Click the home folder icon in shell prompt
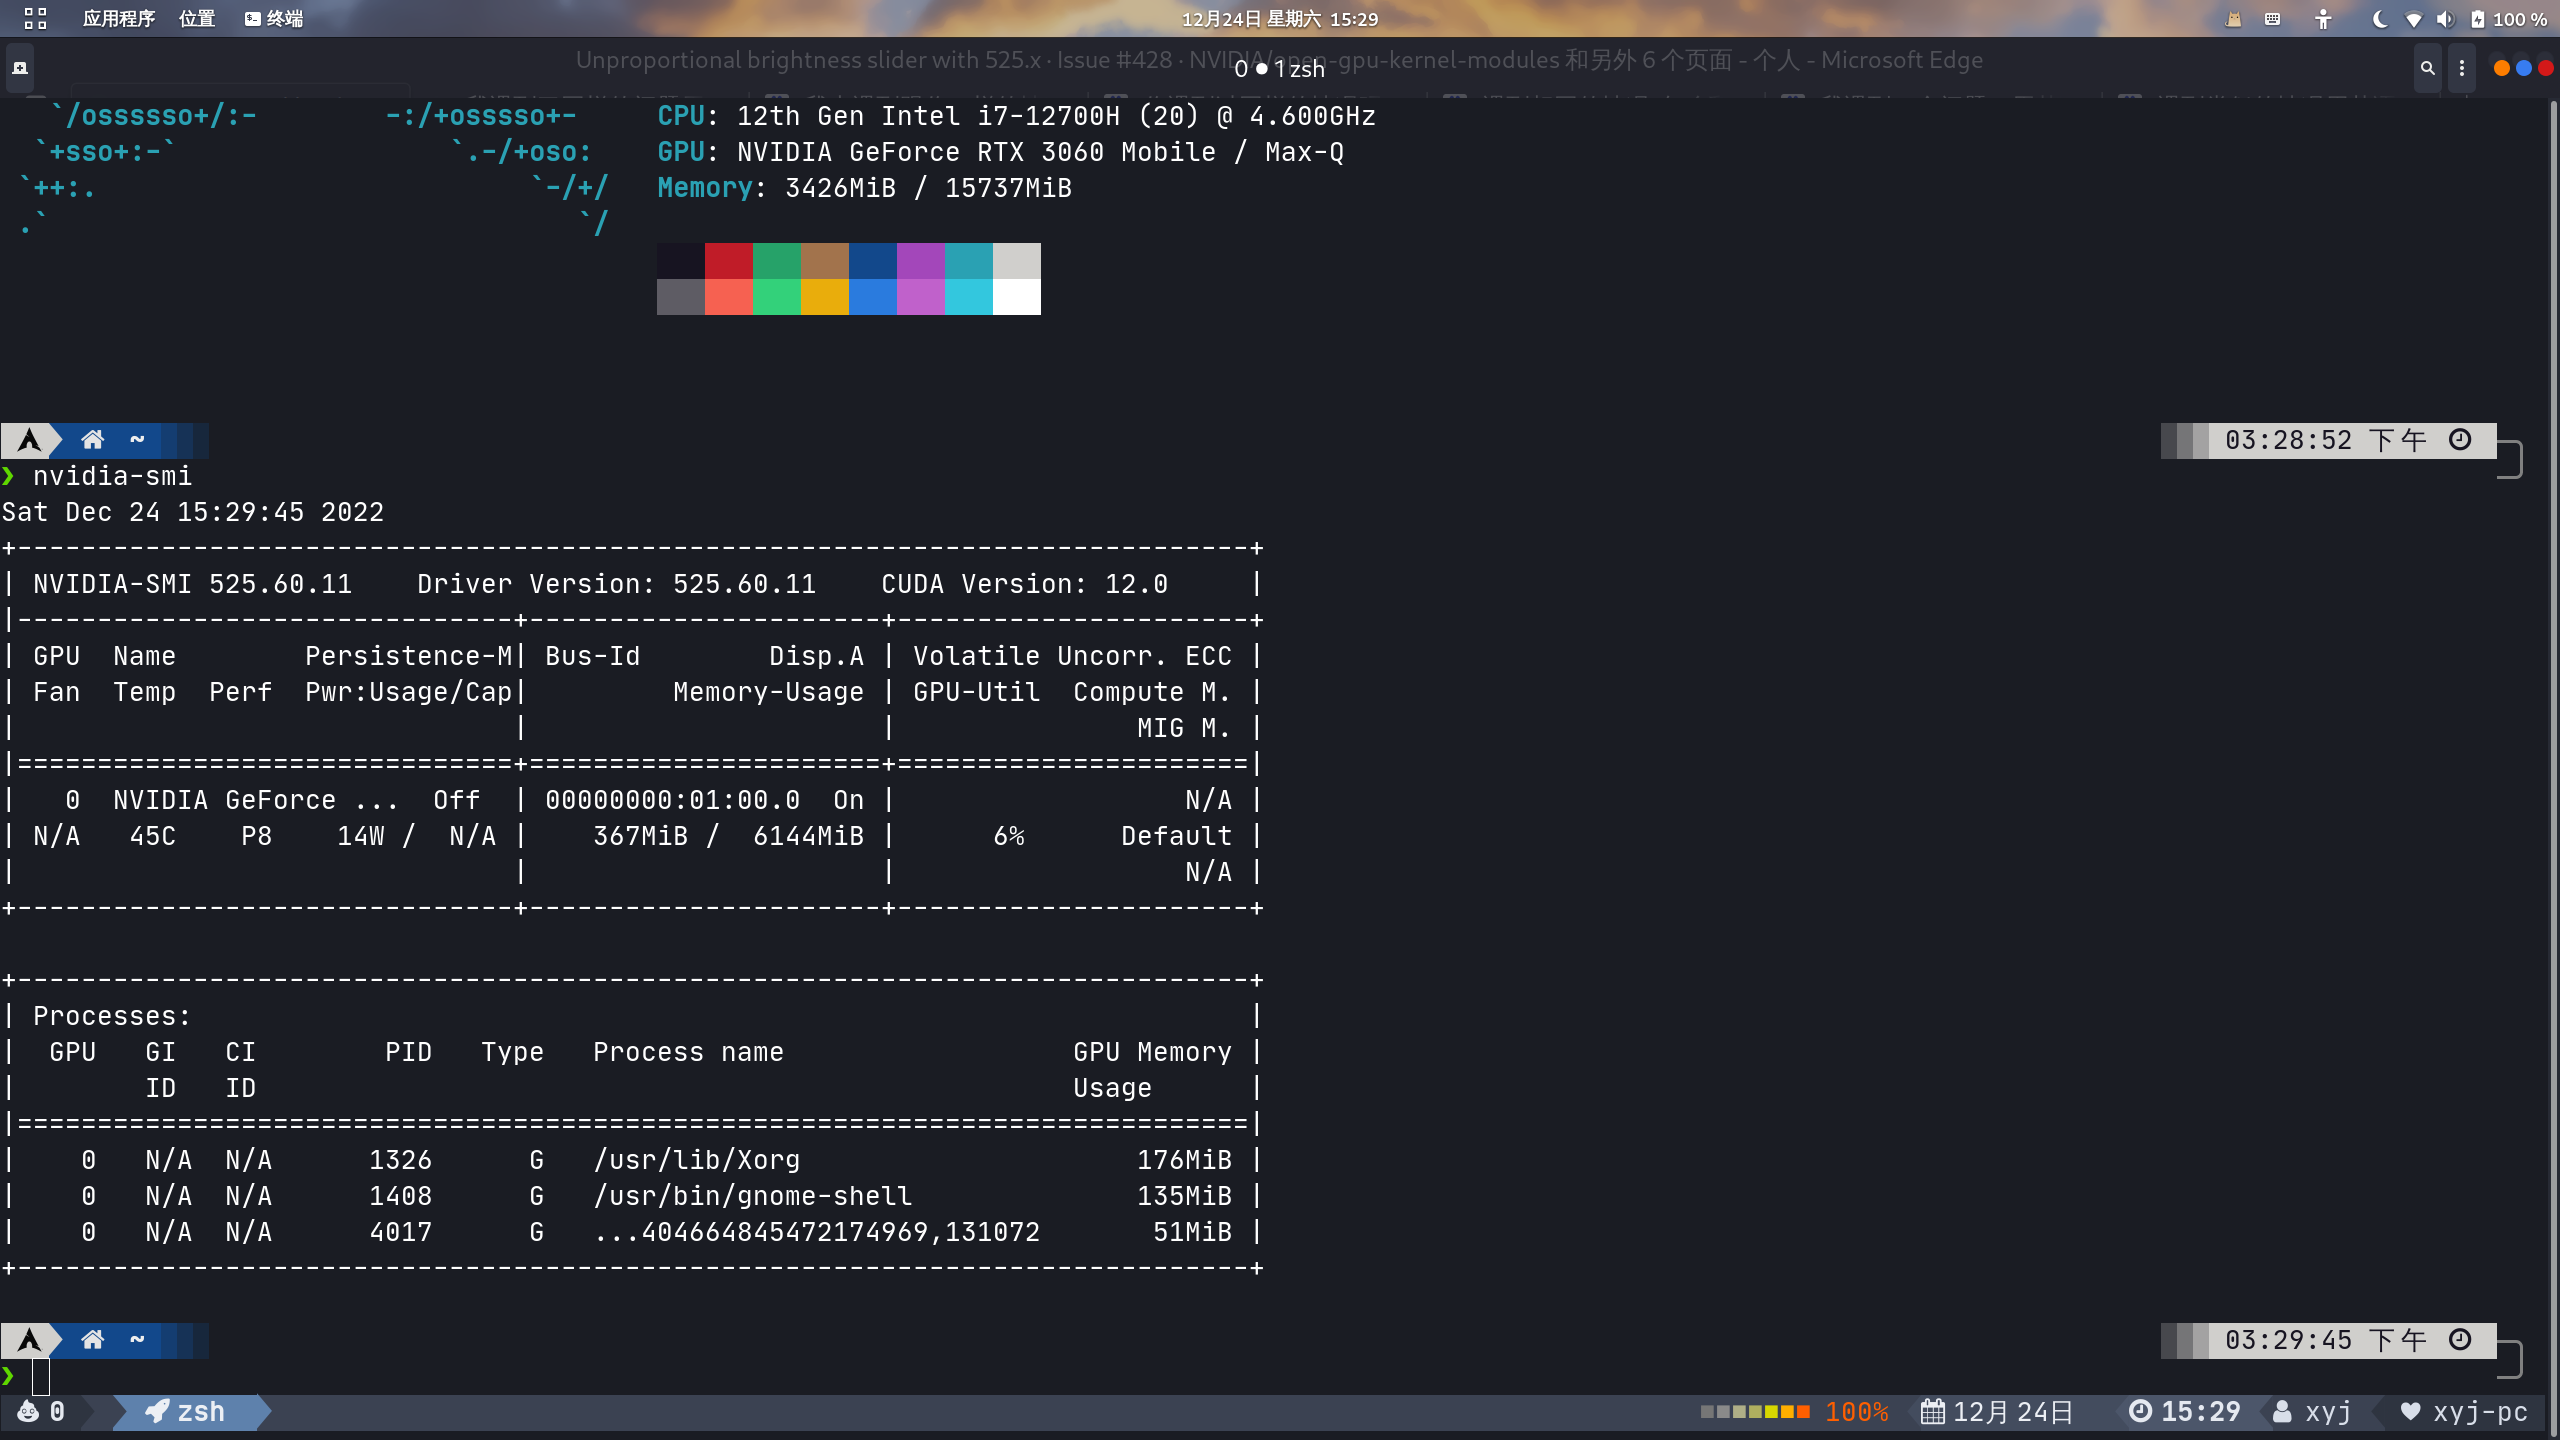Image resolution: width=2560 pixels, height=1440 pixels. (93, 440)
